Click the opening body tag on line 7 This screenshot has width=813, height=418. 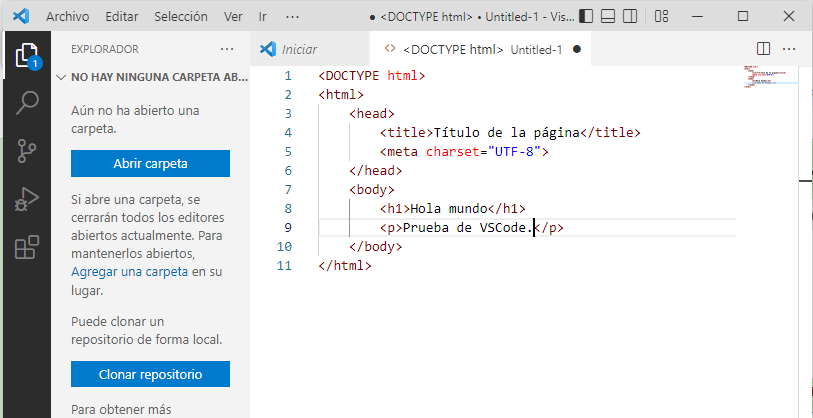pos(372,190)
